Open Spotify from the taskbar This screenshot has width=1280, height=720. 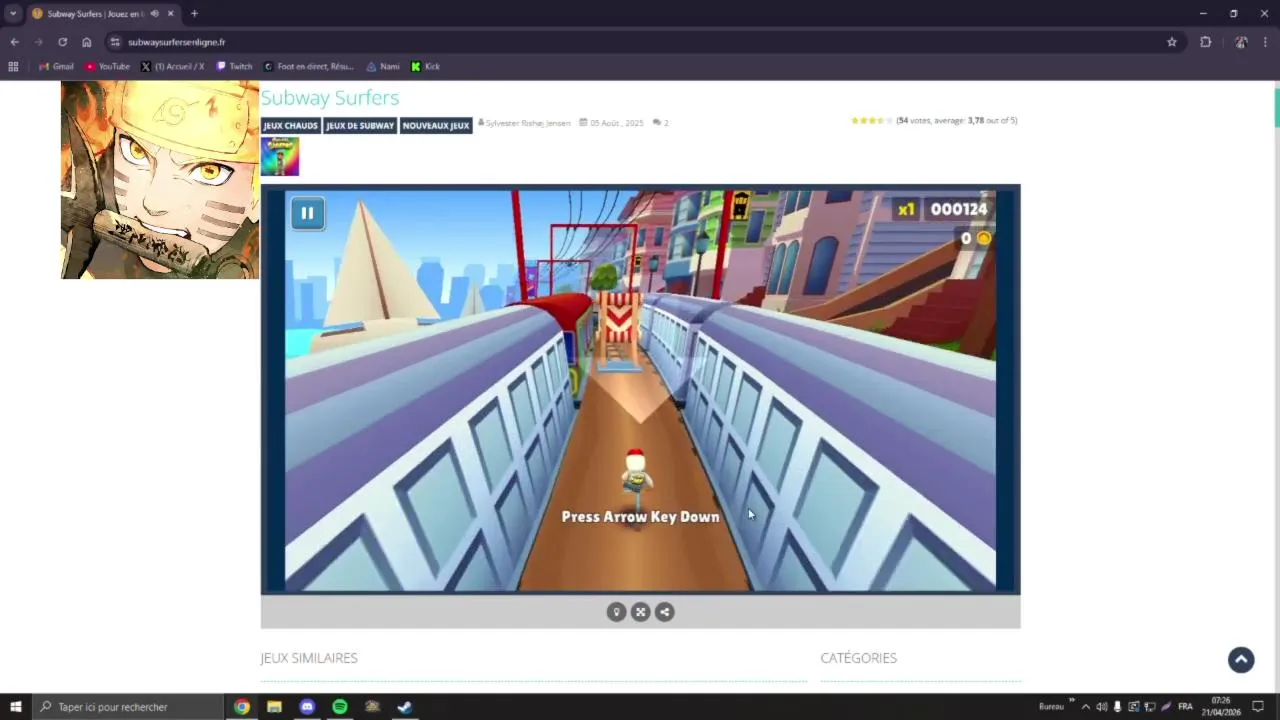340,707
